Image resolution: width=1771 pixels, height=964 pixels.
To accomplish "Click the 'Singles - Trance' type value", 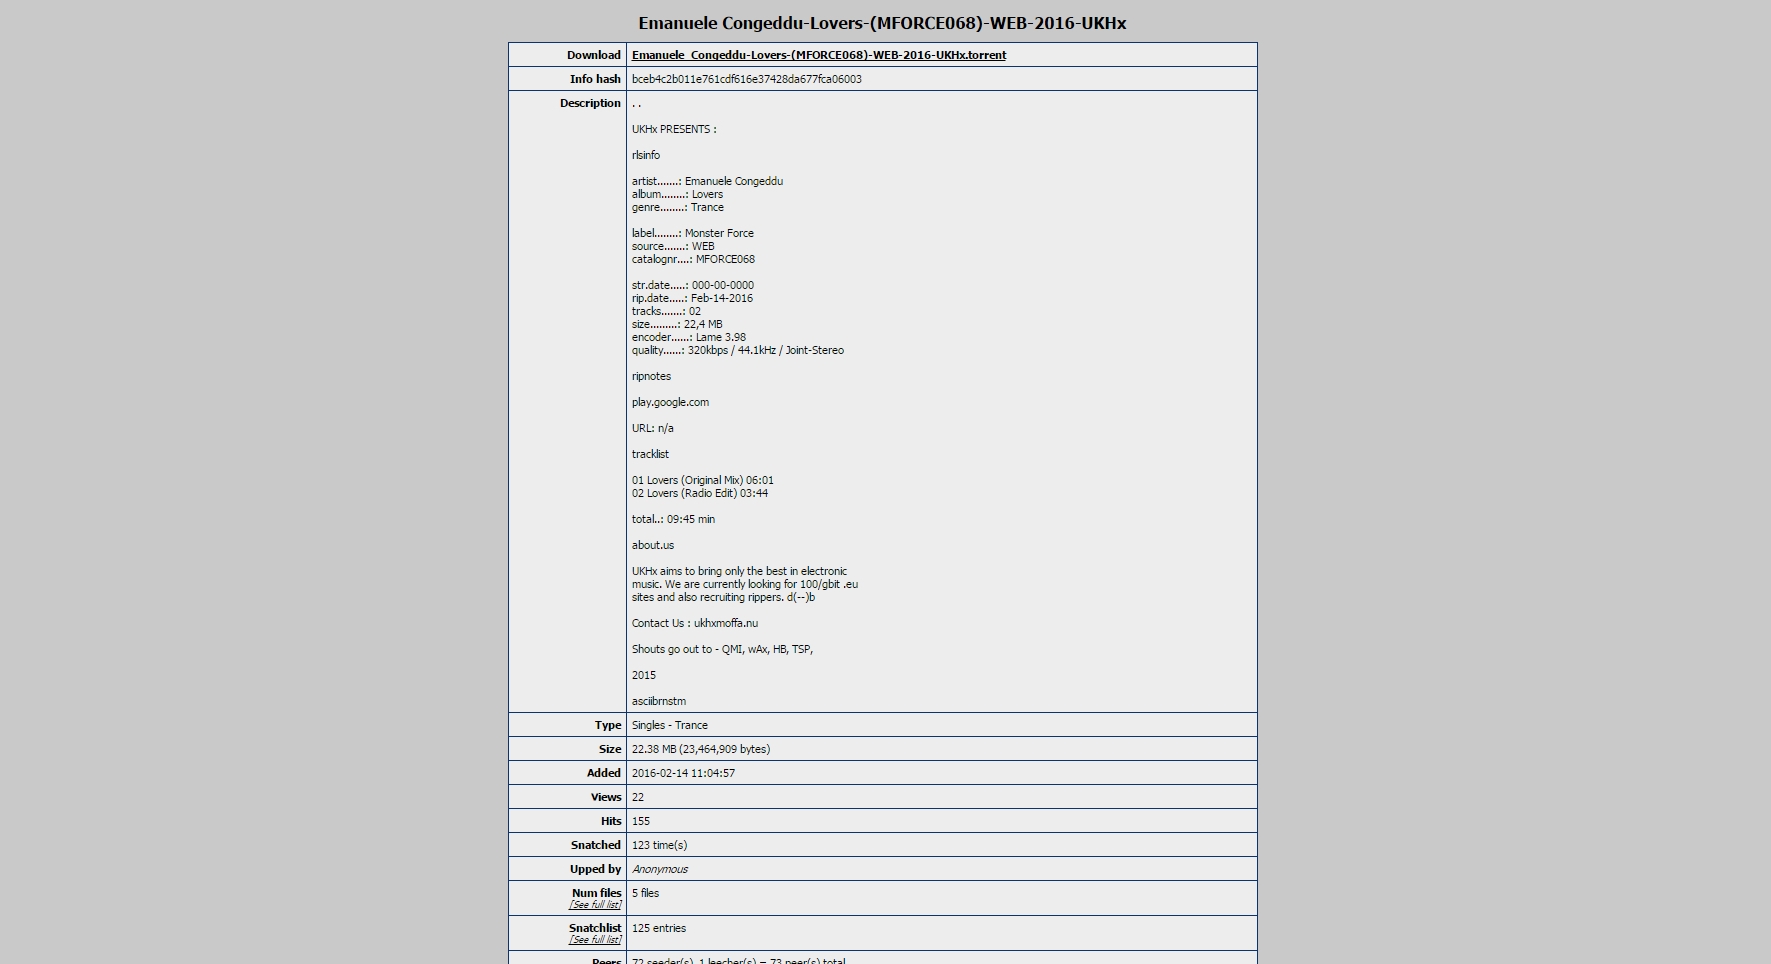I will click(x=669, y=725).
